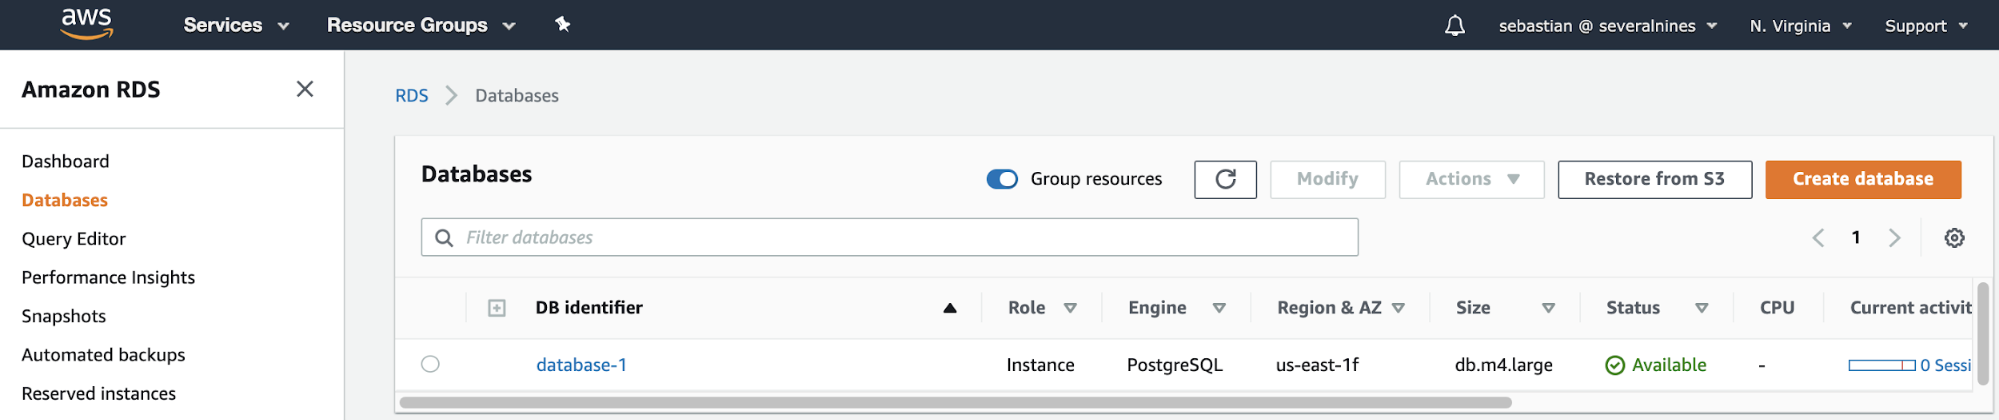Image resolution: width=1999 pixels, height=420 pixels.
Task: Open Automated backups in the sidebar
Action: tap(103, 355)
